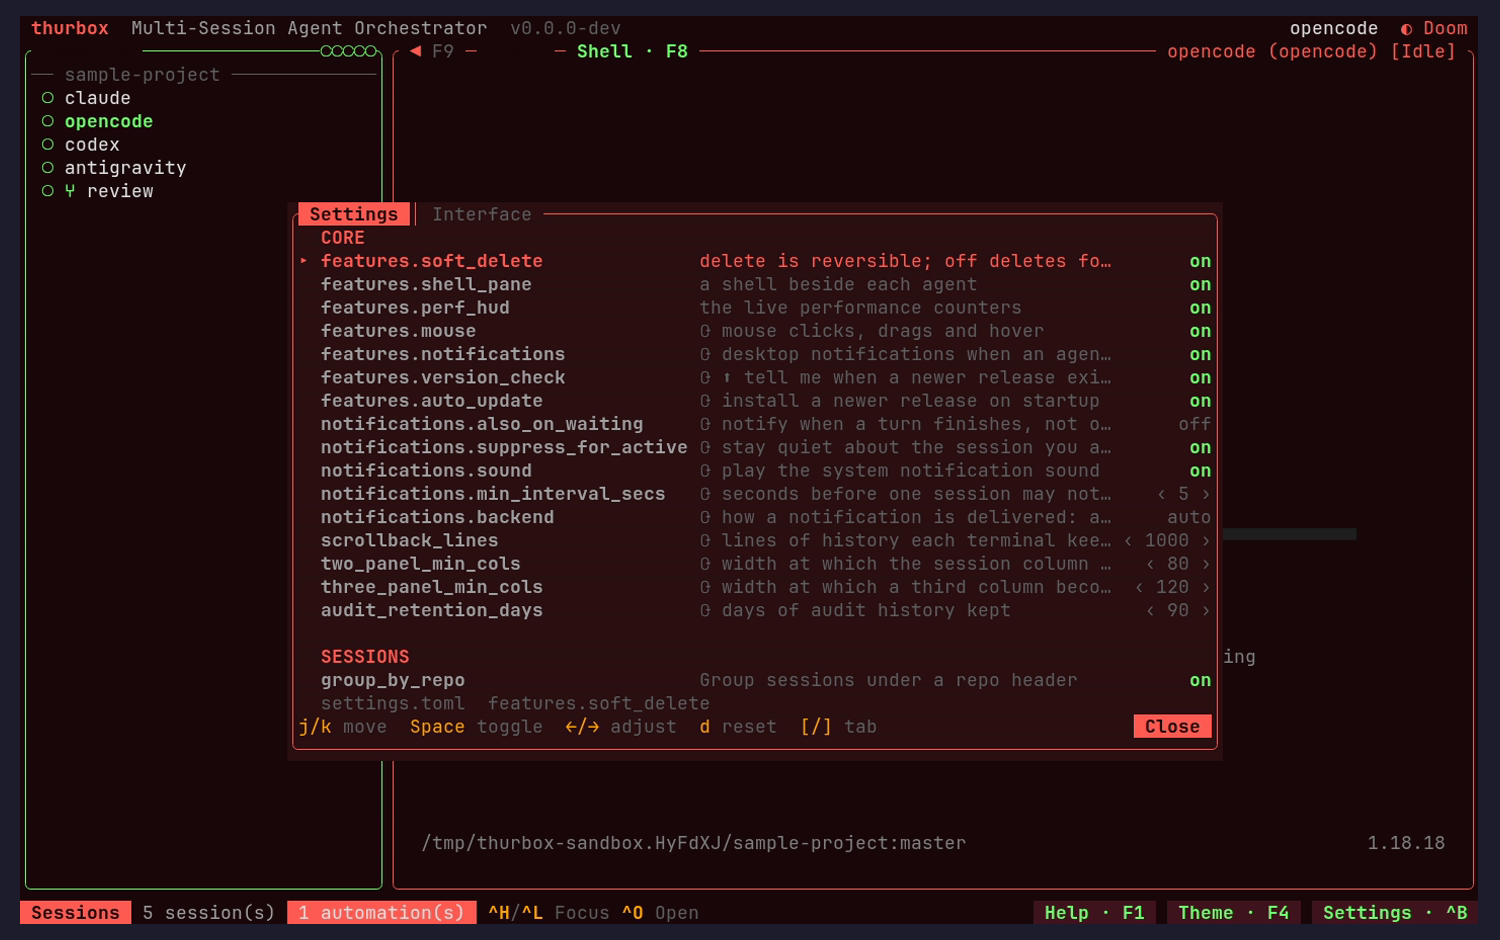This screenshot has width=1500, height=940.
Task: Click the sample-project:master path text
Action: click(849, 843)
